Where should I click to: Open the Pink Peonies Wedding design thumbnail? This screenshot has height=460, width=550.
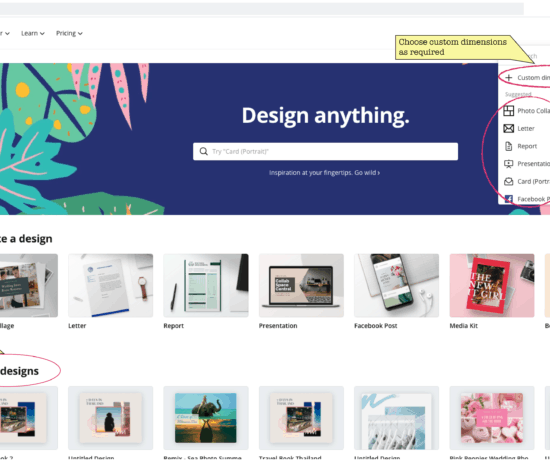(492, 418)
